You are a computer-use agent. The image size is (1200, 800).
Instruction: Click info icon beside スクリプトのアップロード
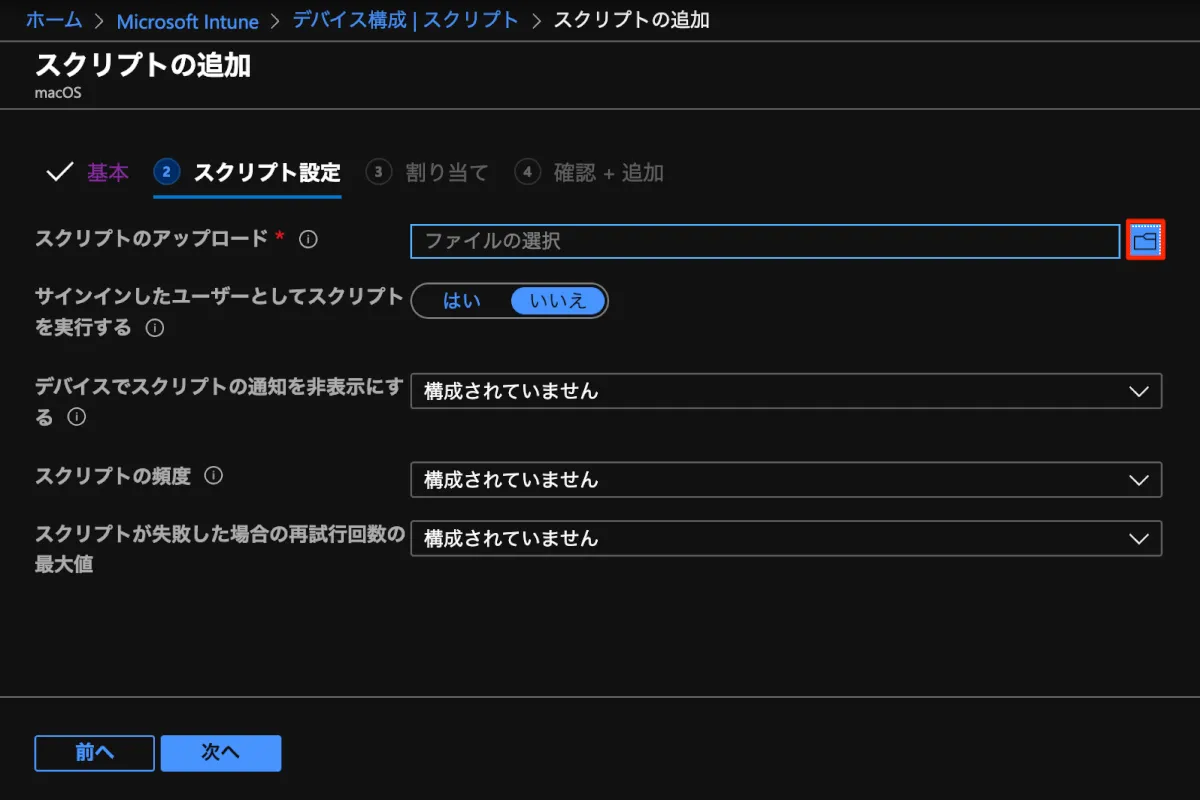pyautogui.click(x=309, y=239)
